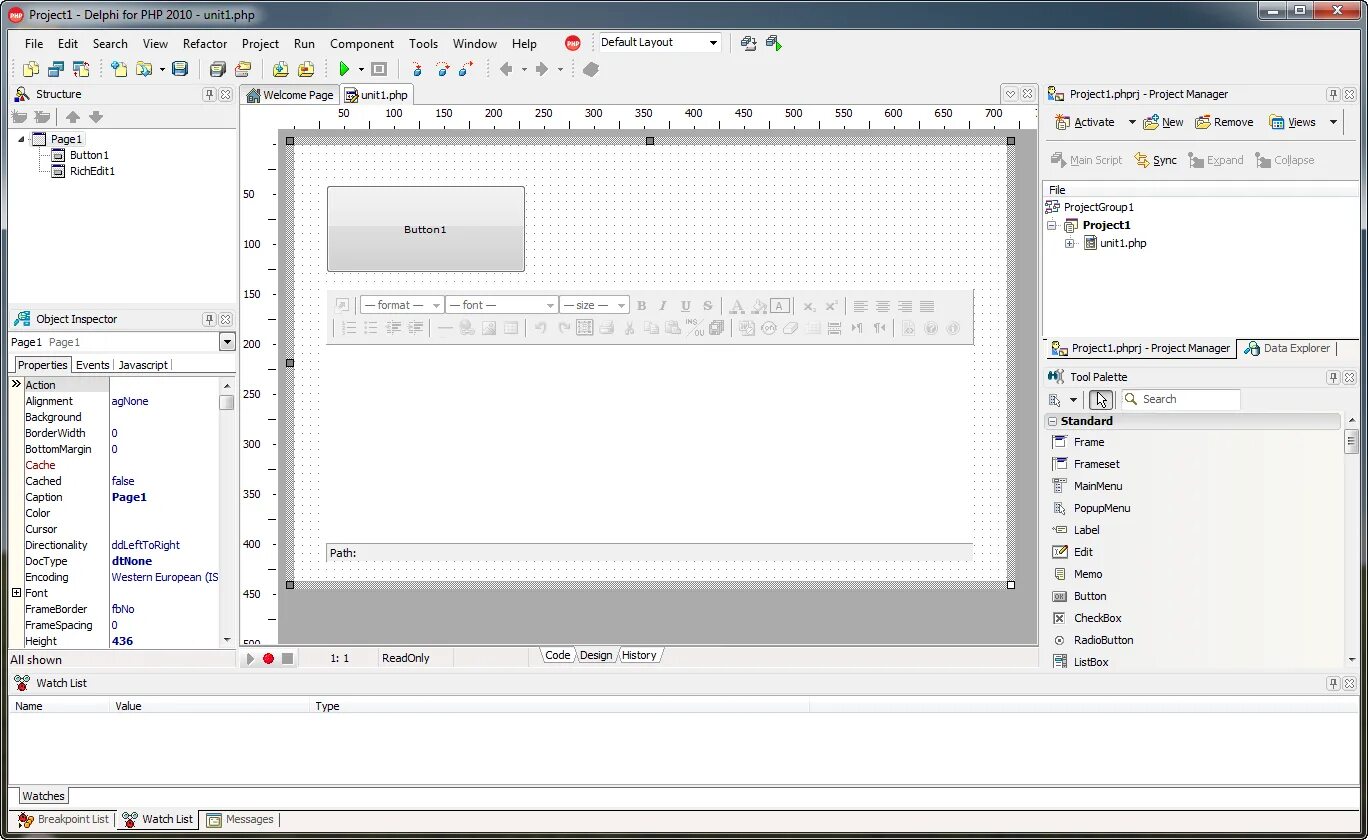Screen dimensions: 1368x840
Task: Click the Print icon in RichEdit toolbar
Action: coord(606,328)
